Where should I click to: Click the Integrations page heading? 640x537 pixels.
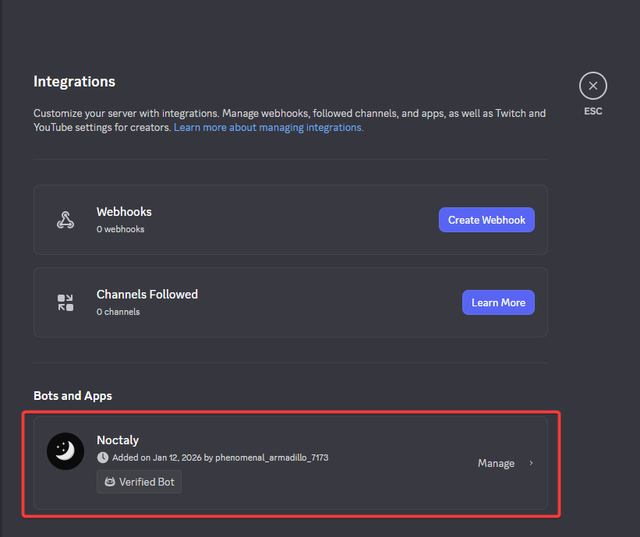tap(74, 81)
